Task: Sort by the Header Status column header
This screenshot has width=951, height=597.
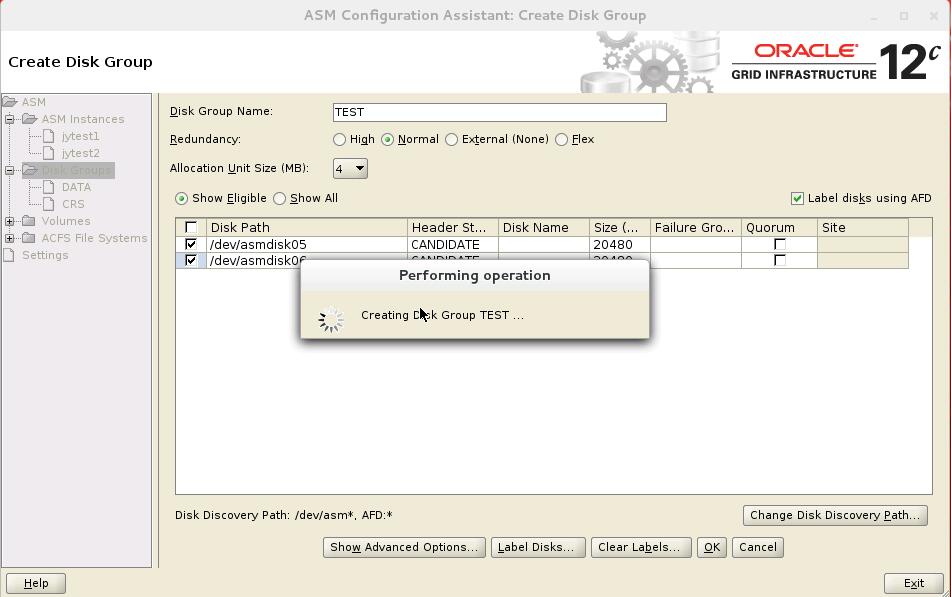Action: [x=452, y=228]
